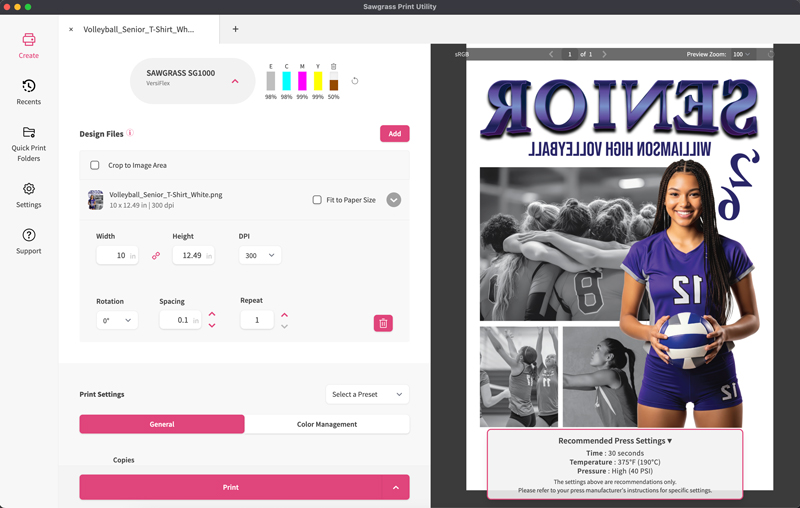This screenshot has width=800, height=508.
Task: Click the Design Files info icon
Action: [131, 133]
